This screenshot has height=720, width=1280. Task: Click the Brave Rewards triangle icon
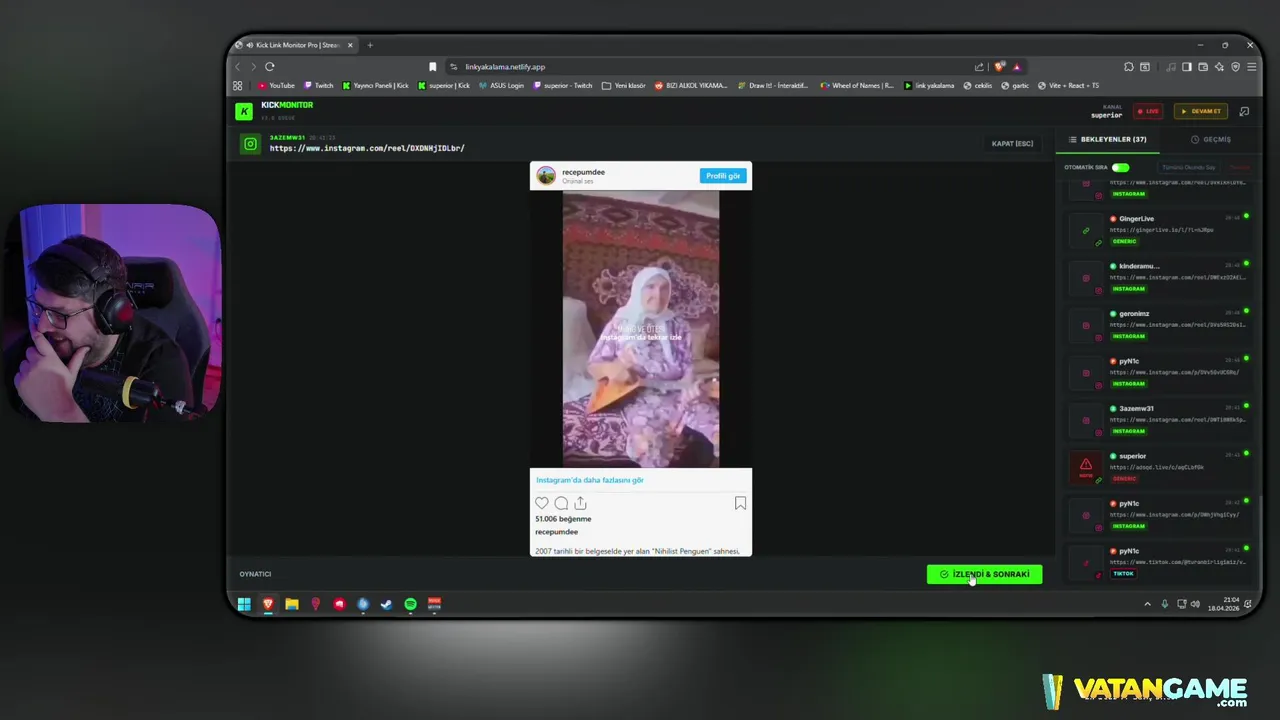click(1016, 67)
